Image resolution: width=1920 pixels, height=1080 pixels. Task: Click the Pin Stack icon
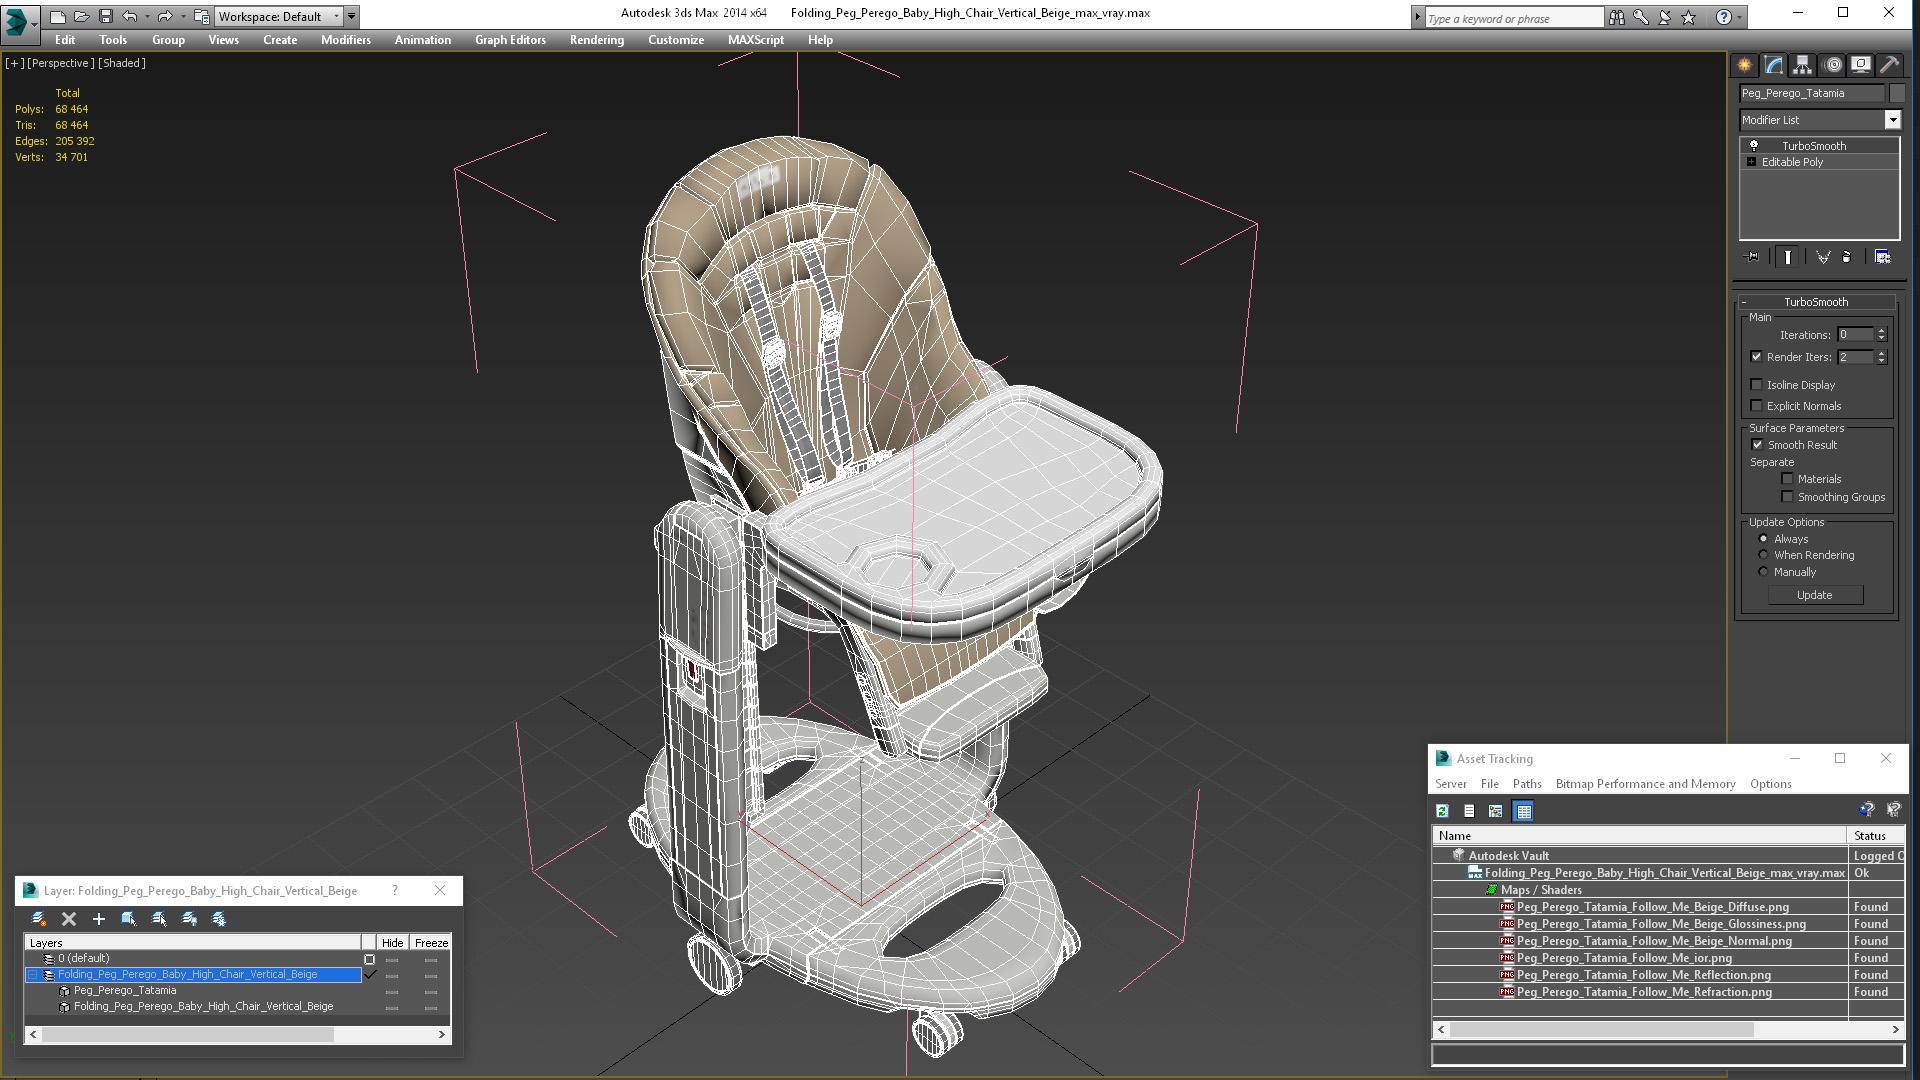(1752, 257)
